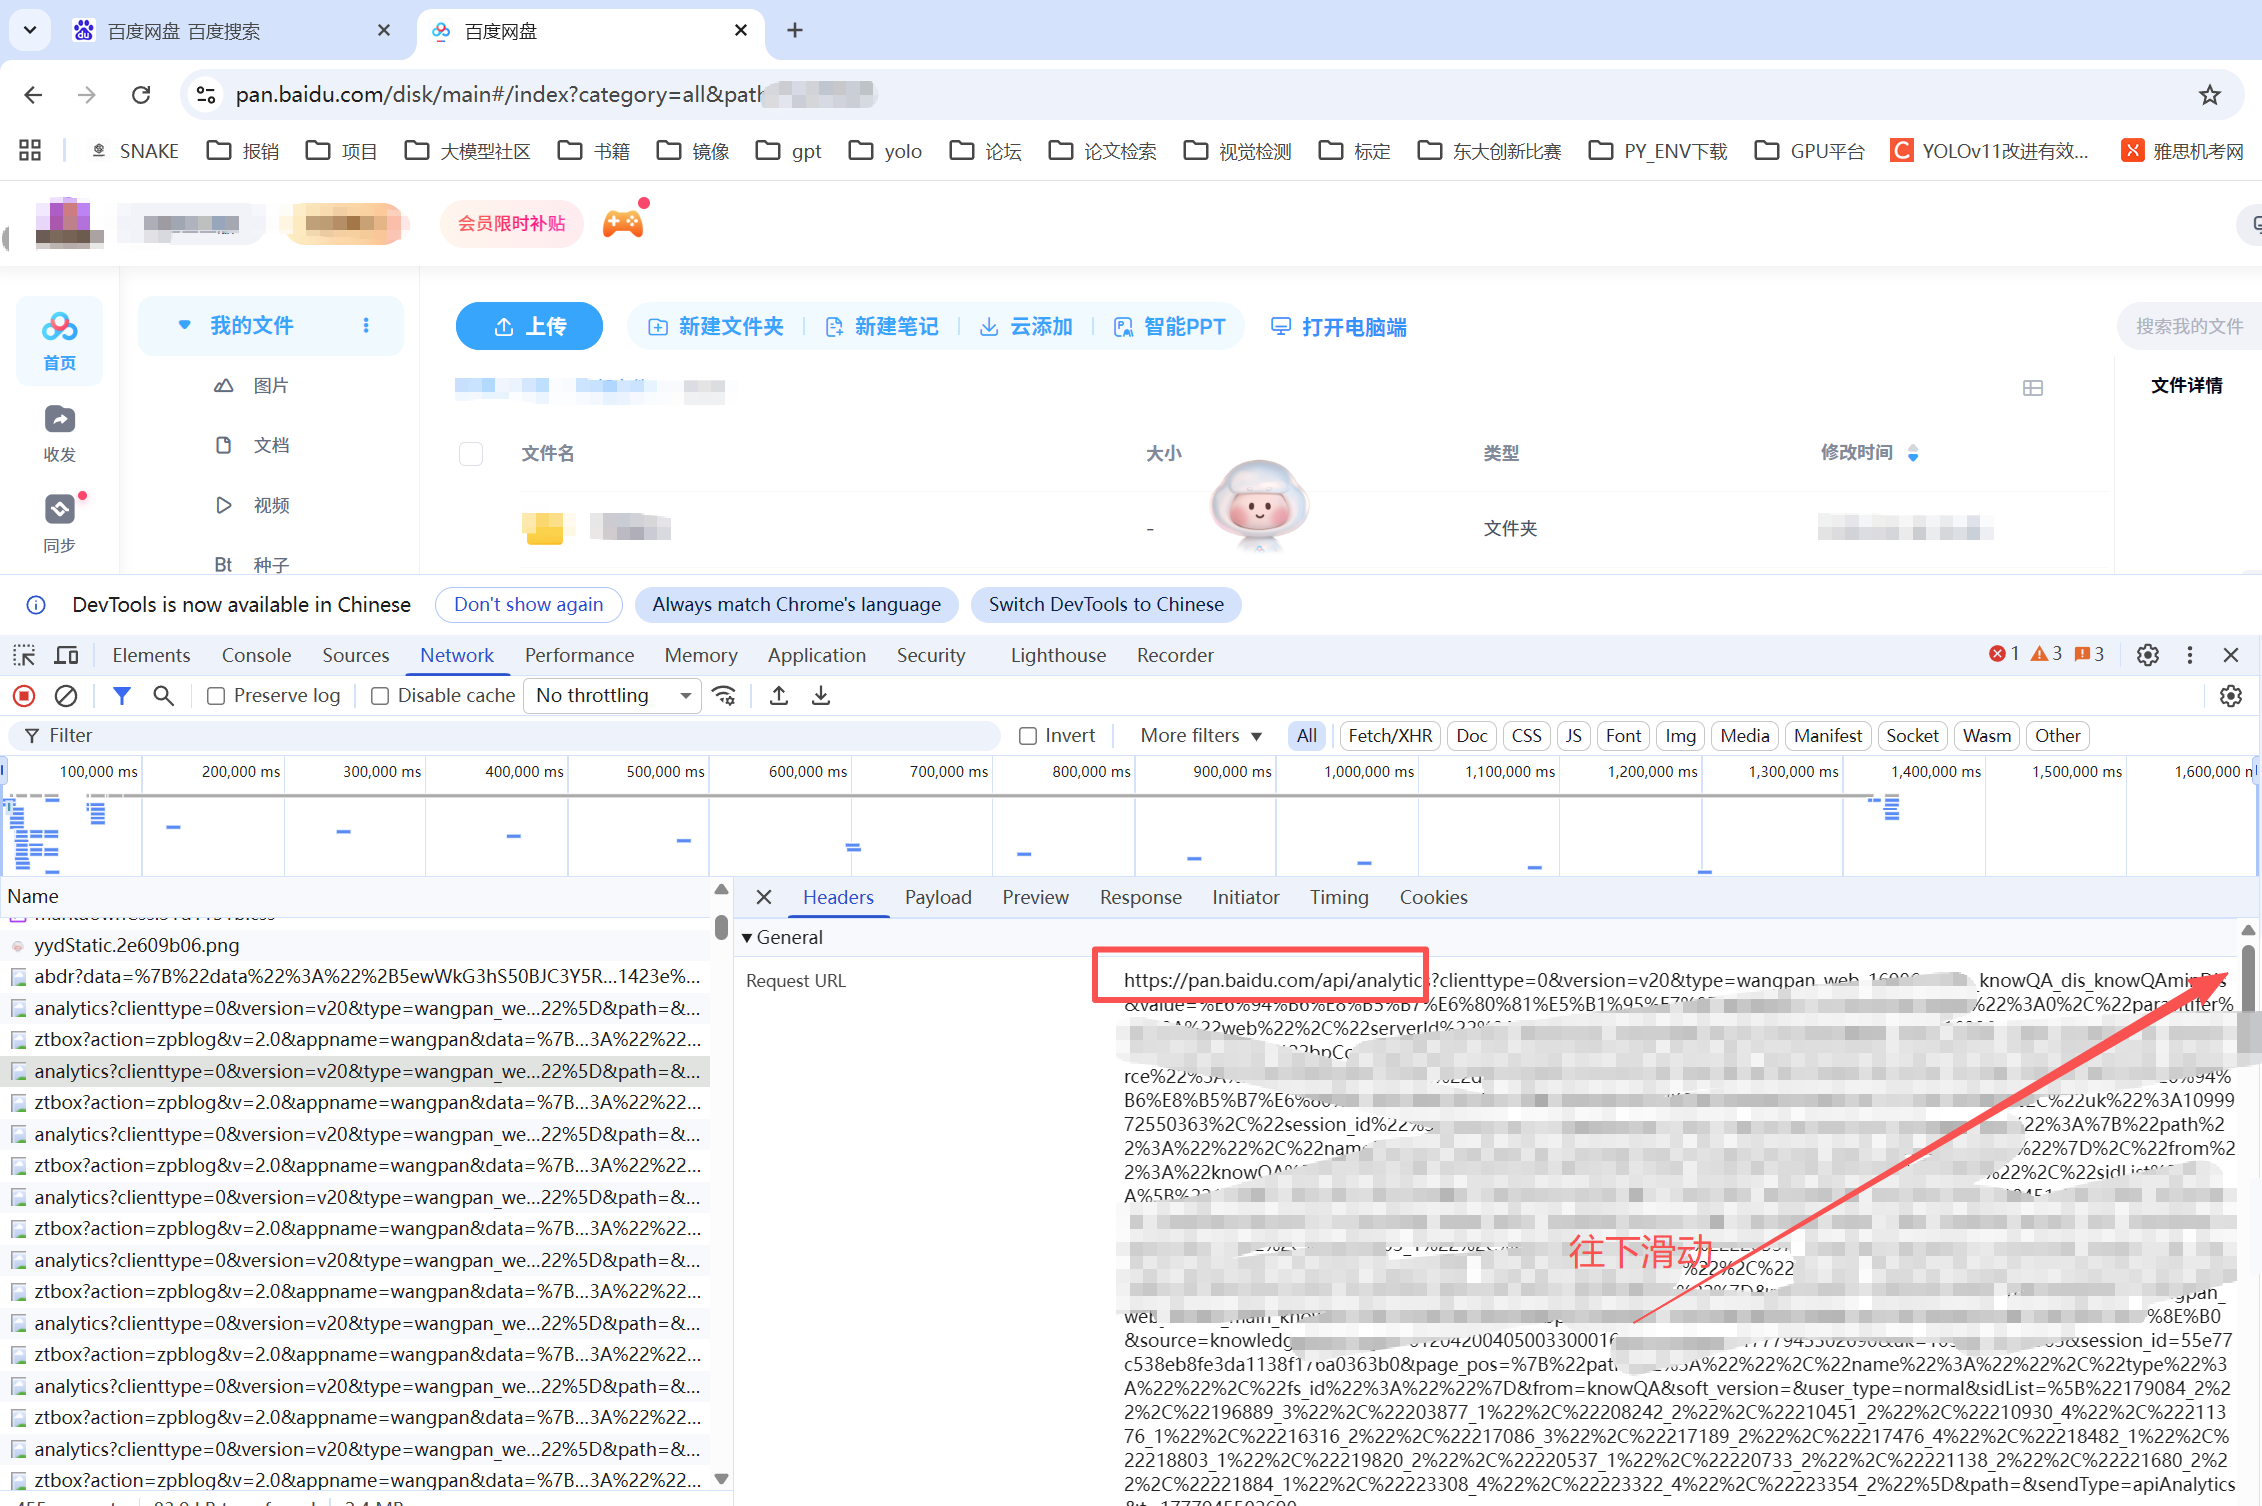Go to 首页 in the sidebar
This screenshot has width=2262, height=1506.
pyautogui.click(x=59, y=341)
